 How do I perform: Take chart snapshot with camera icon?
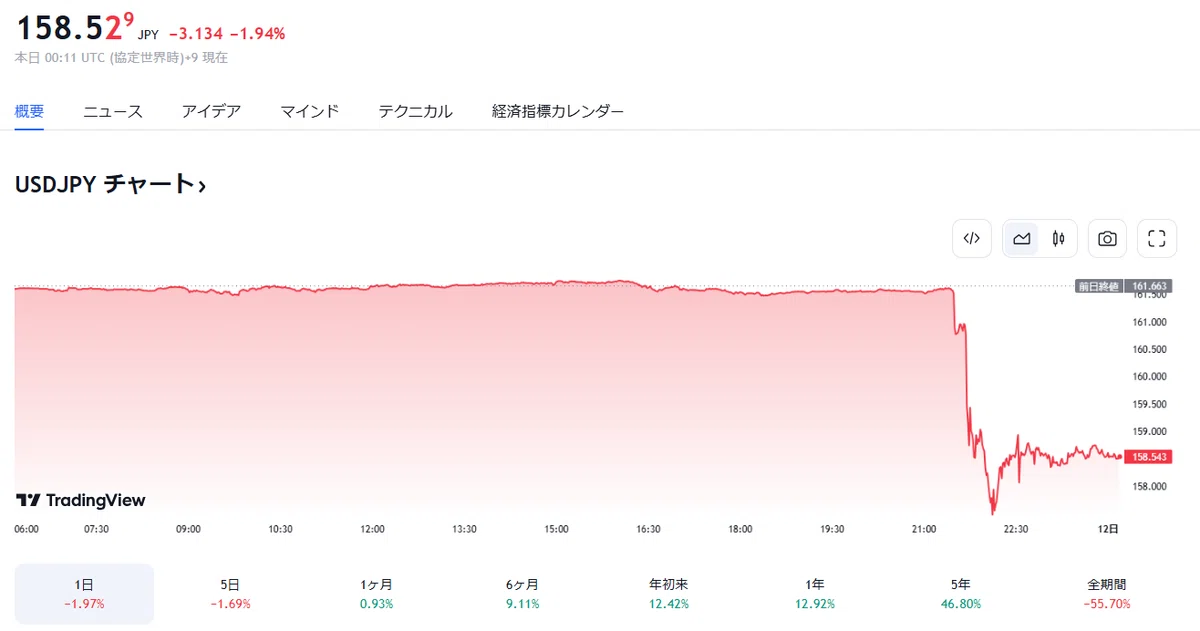click(x=1107, y=238)
